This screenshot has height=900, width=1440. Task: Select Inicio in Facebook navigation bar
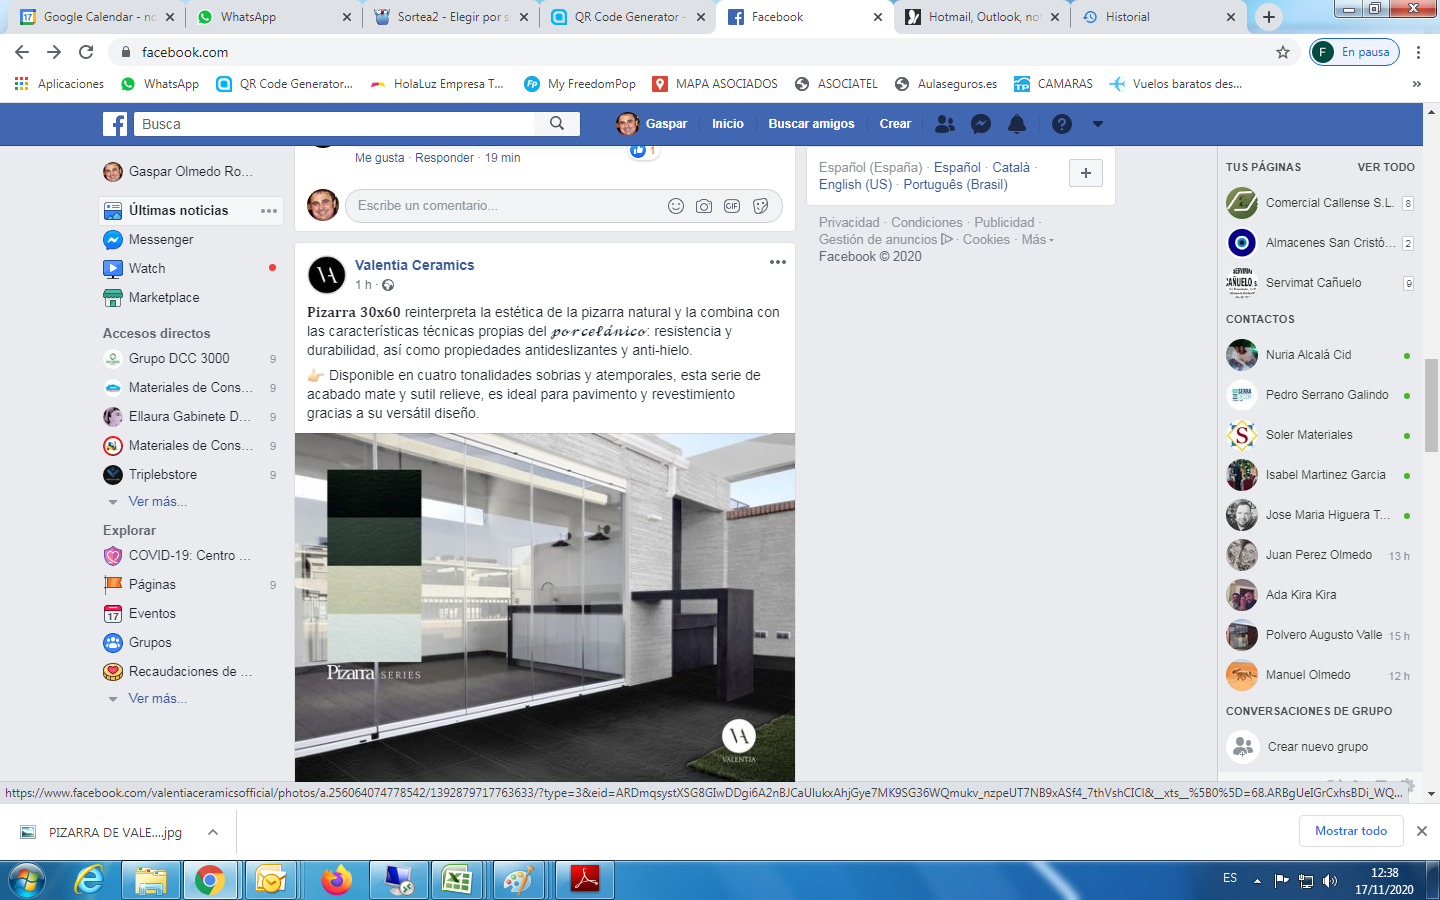click(727, 124)
